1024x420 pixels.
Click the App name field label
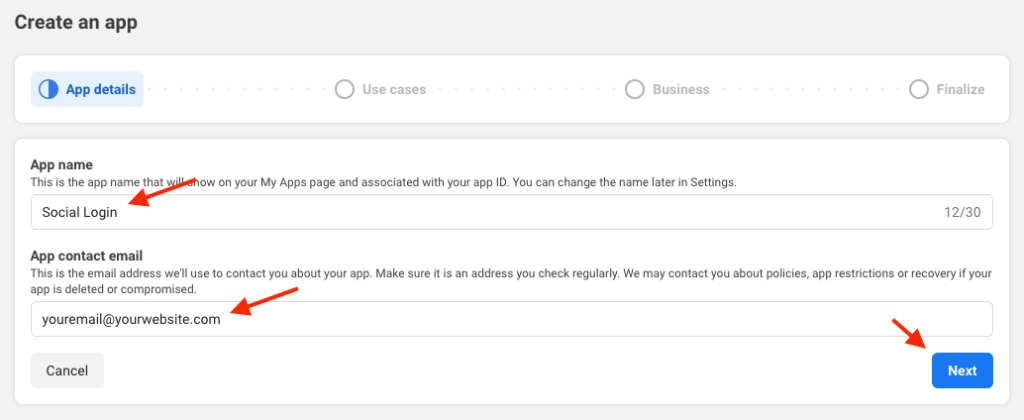61,165
